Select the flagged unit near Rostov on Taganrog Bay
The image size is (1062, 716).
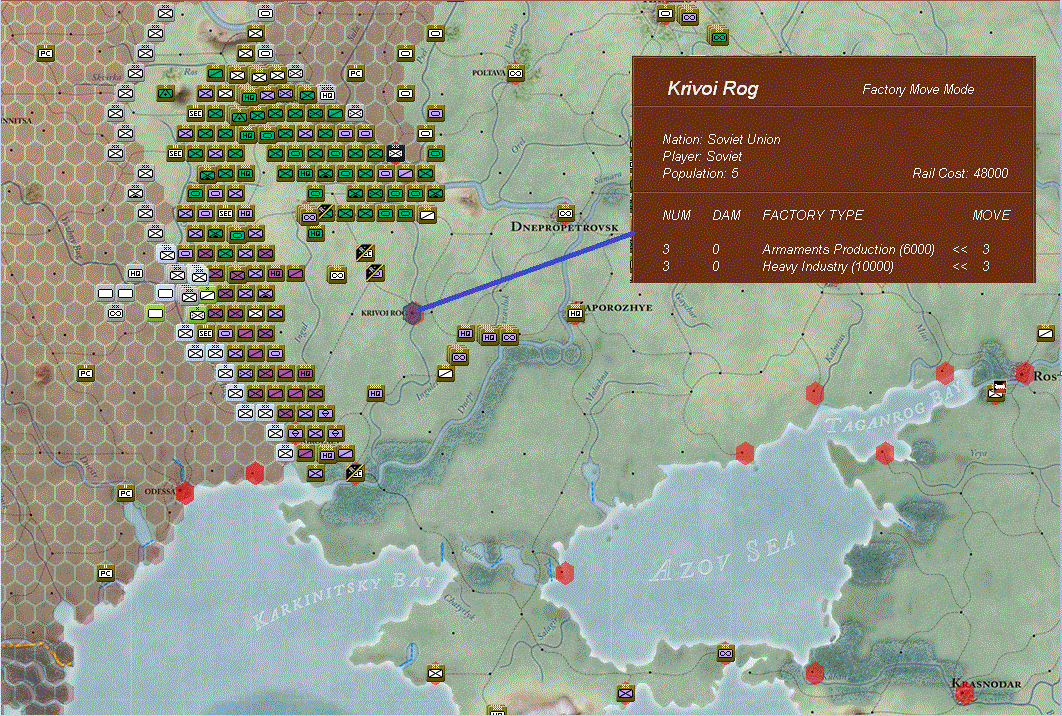(x=996, y=391)
